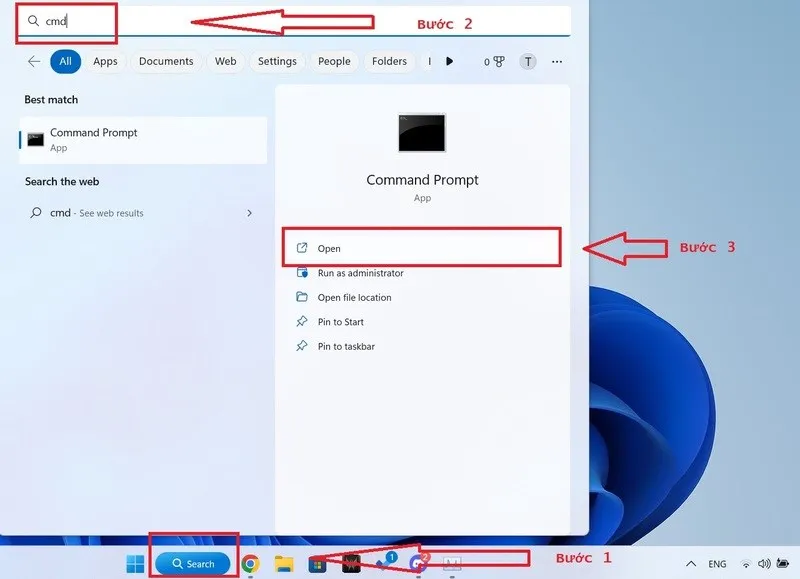Image resolution: width=800 pixels, height=579 pixels.
Task: Choose Run as administrator
Action: pyautogui.click(x=360, y=273)
